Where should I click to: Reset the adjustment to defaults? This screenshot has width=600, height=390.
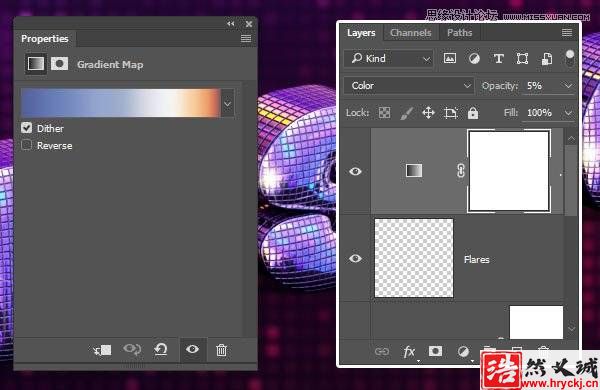(x=161, y=349)
